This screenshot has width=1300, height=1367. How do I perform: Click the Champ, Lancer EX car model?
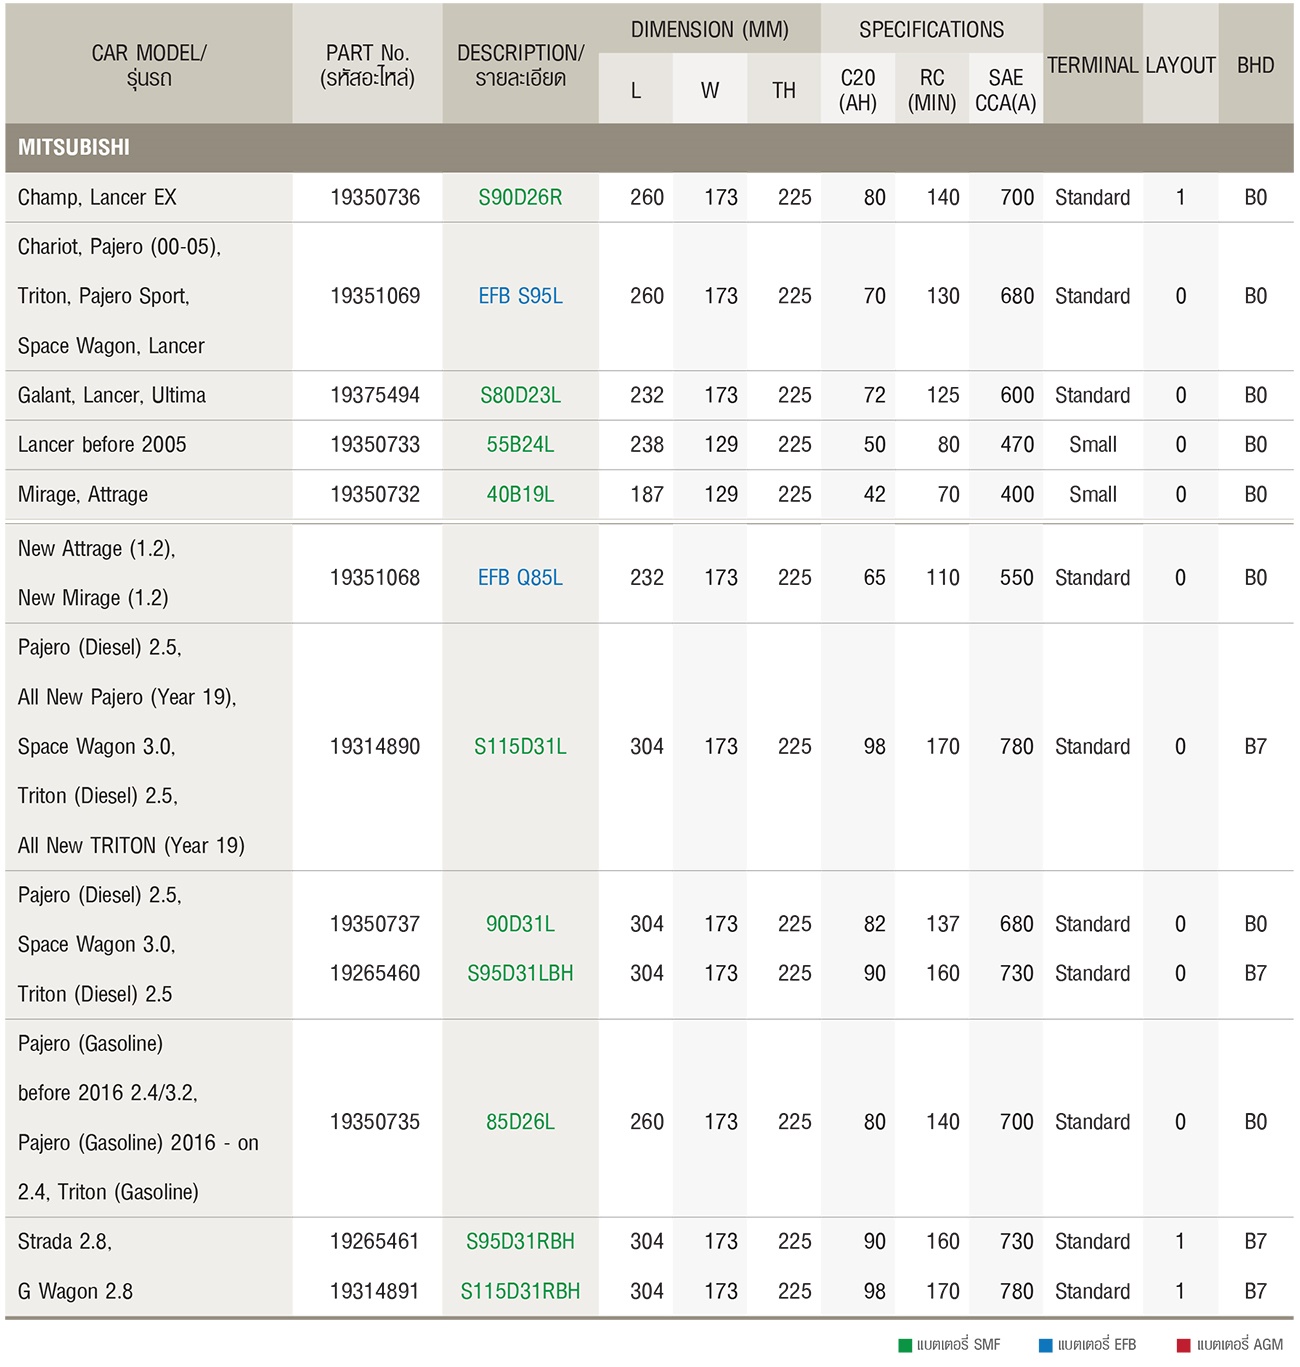click(x=97, y=197)
